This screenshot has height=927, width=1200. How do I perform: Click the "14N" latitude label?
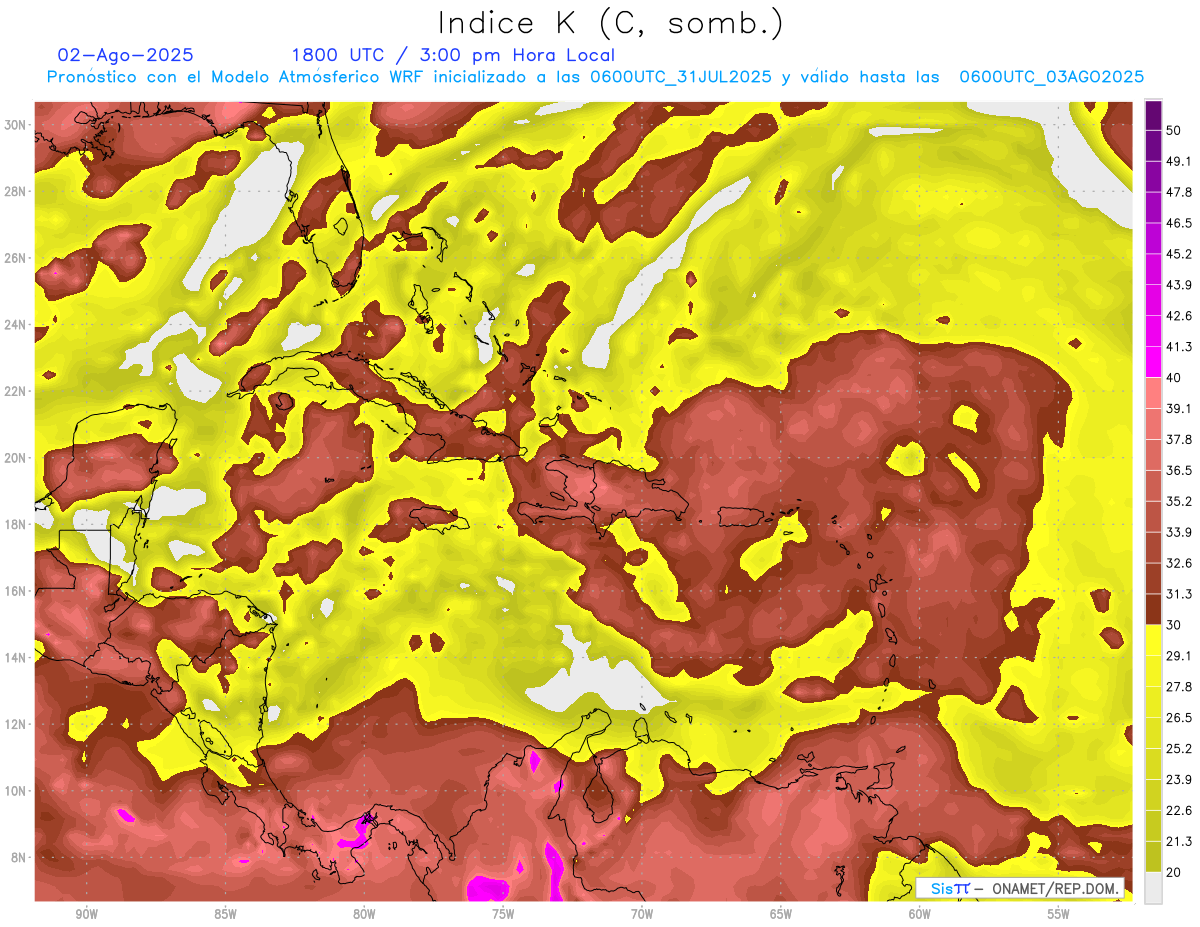17,657
